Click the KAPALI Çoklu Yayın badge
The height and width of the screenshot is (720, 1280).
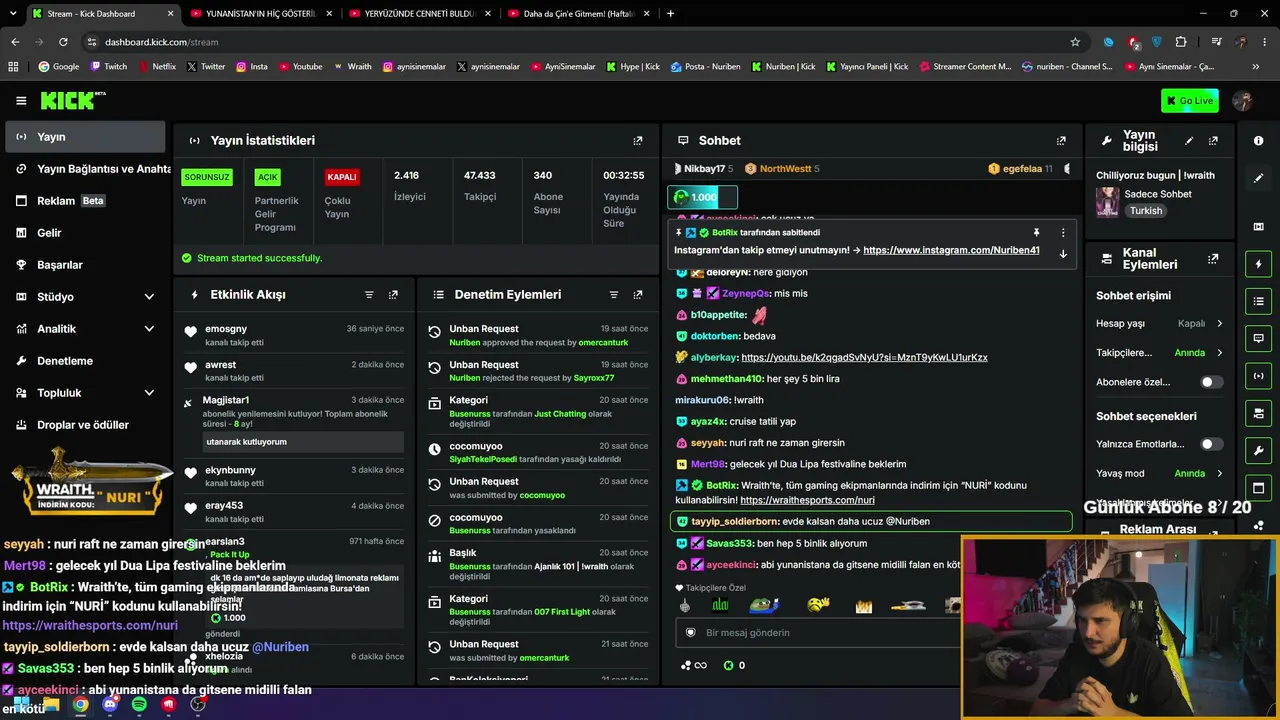click(342, 177)
